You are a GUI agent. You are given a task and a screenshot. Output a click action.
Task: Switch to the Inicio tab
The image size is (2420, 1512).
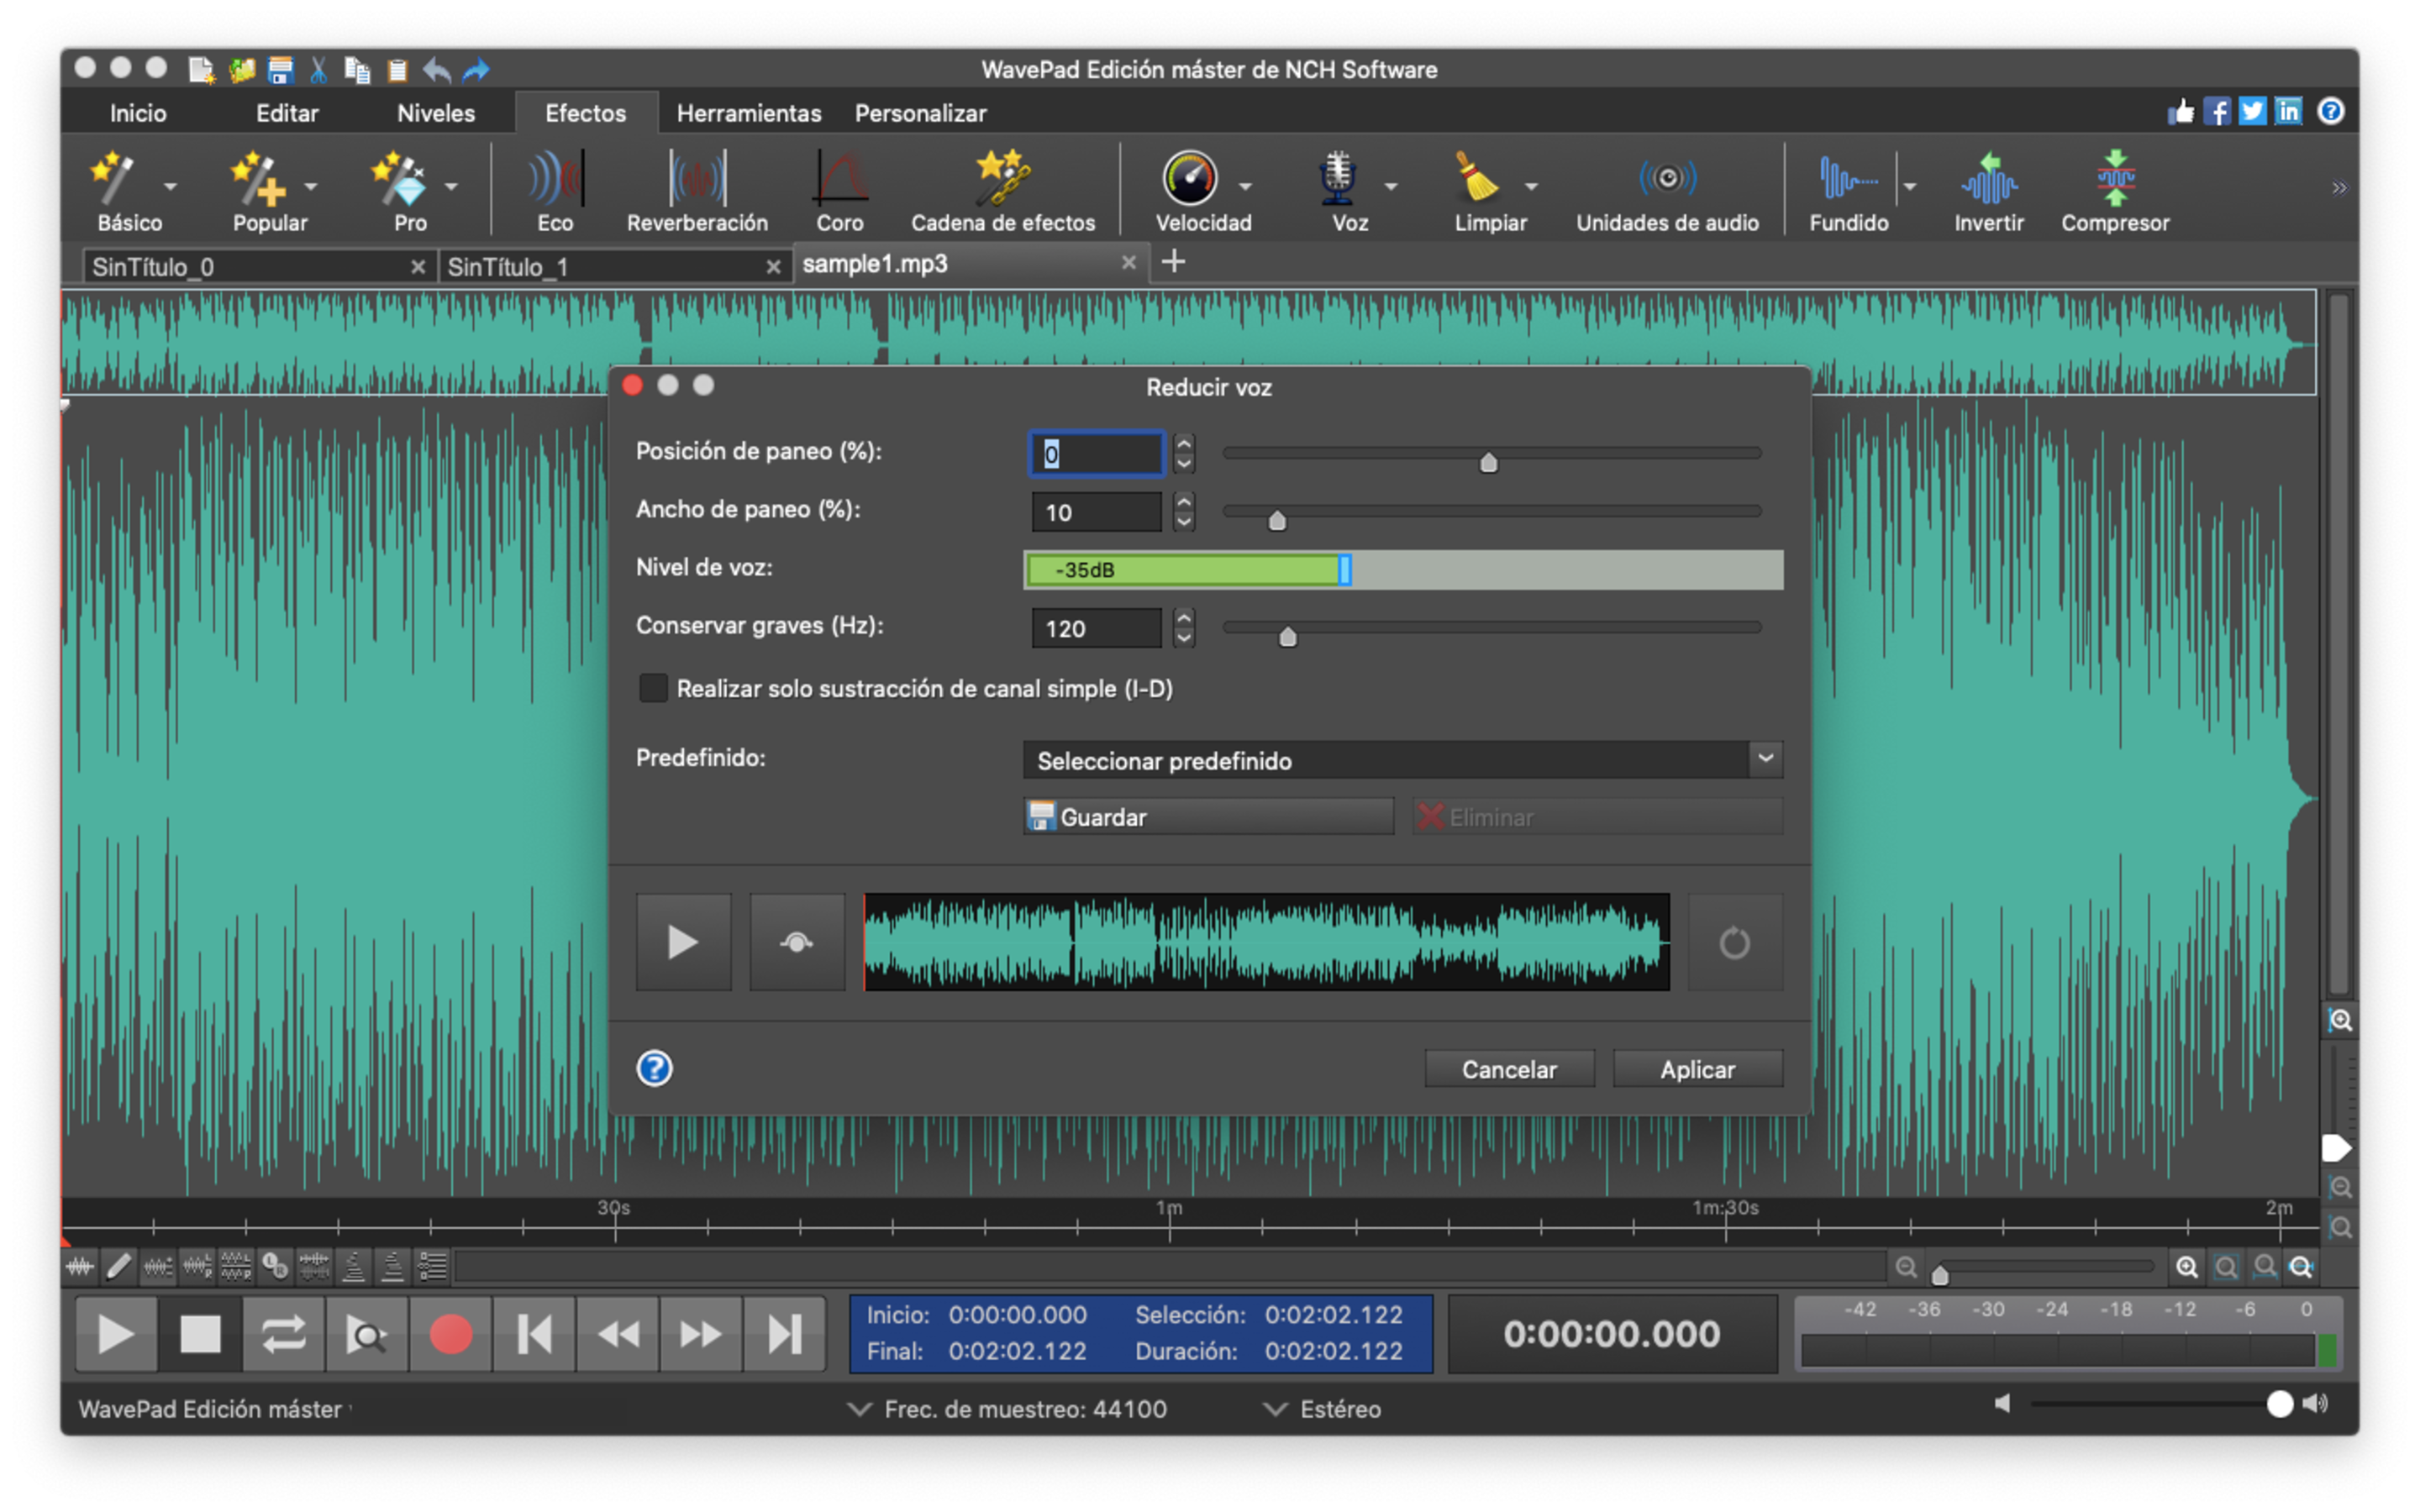138,113
